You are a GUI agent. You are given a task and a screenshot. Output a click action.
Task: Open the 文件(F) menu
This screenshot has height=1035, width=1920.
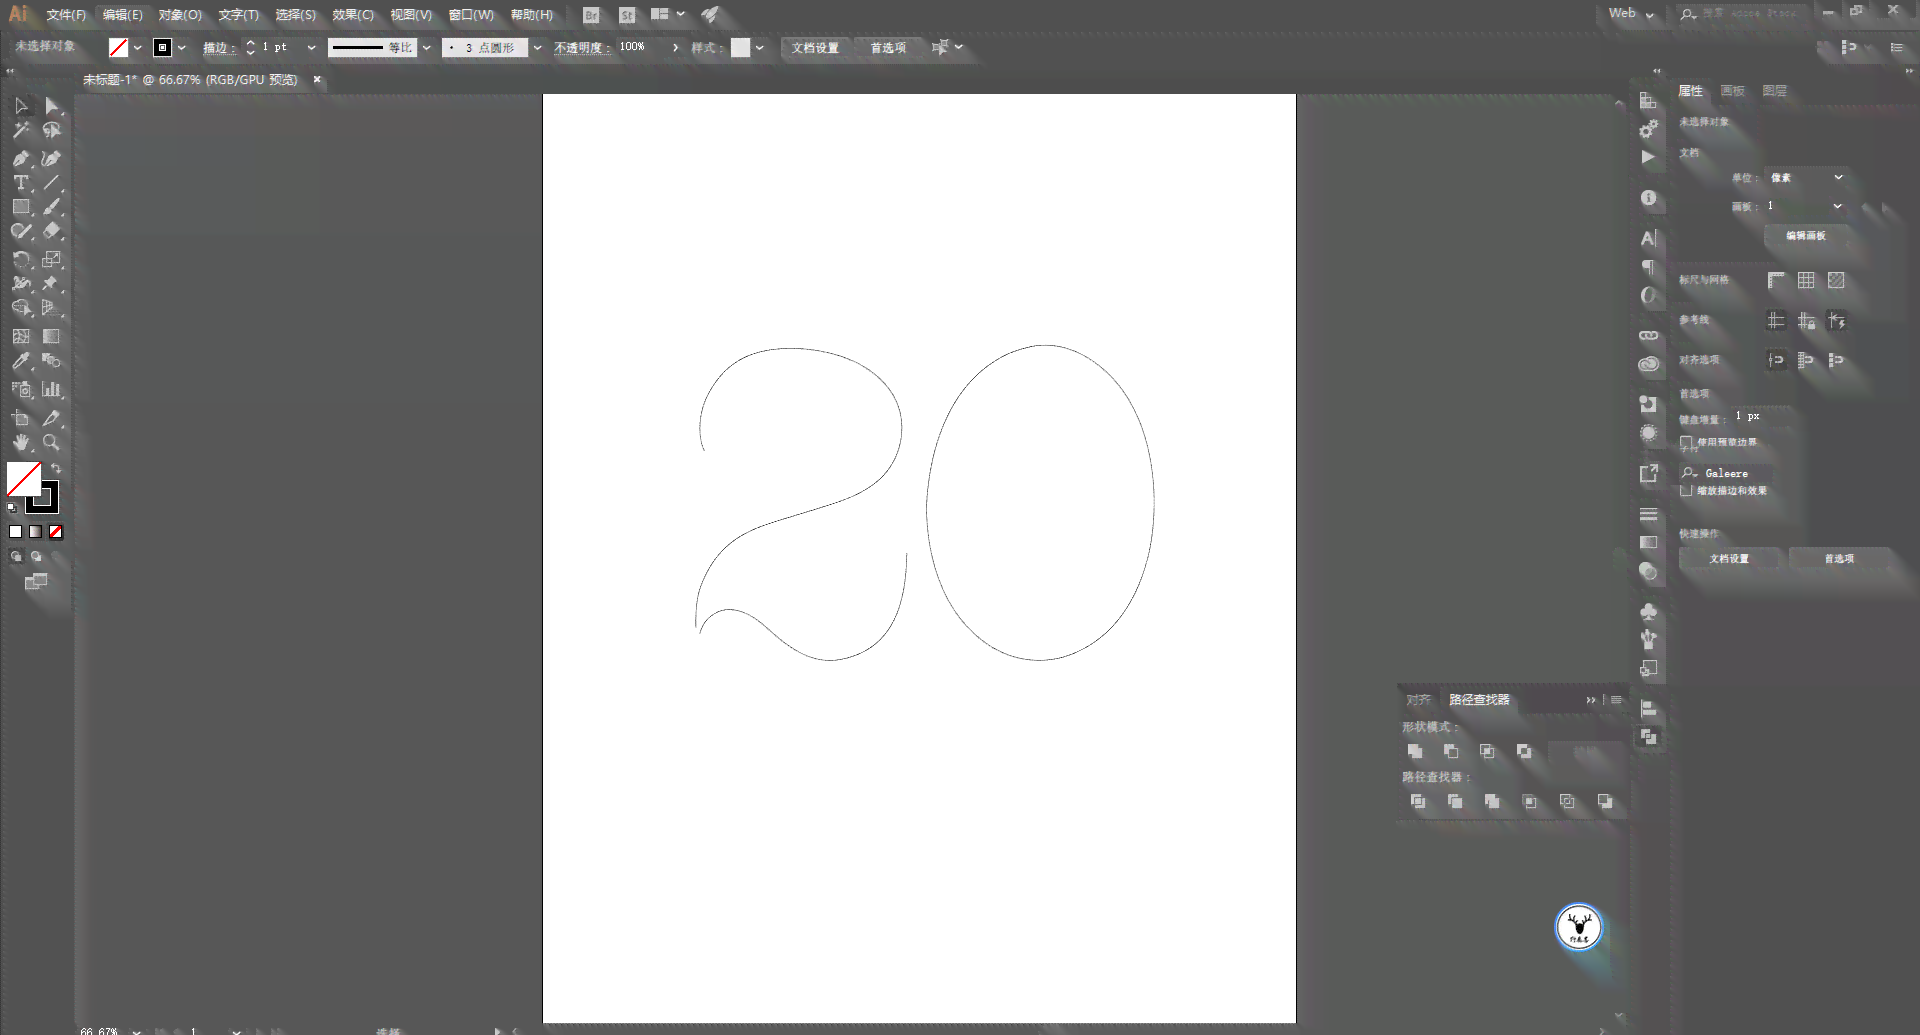coord(66,15)
